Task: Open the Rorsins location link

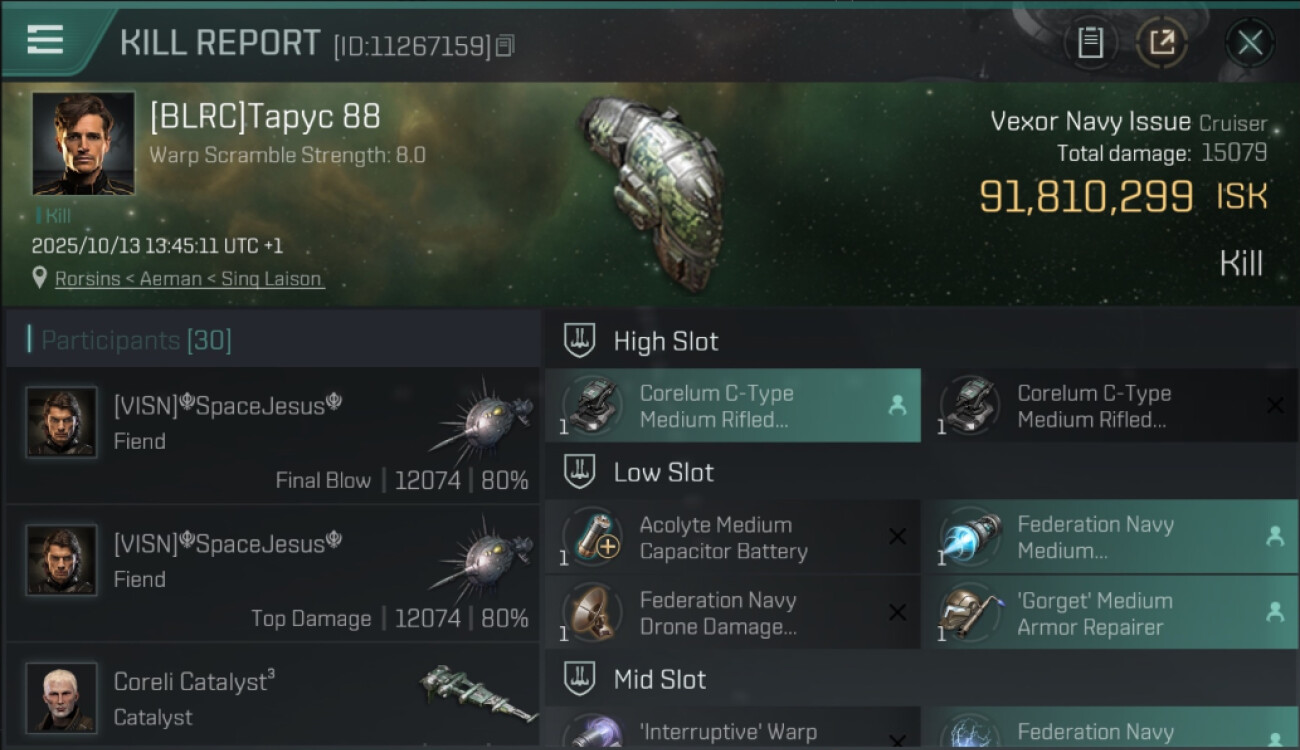Action: point(189,279)
